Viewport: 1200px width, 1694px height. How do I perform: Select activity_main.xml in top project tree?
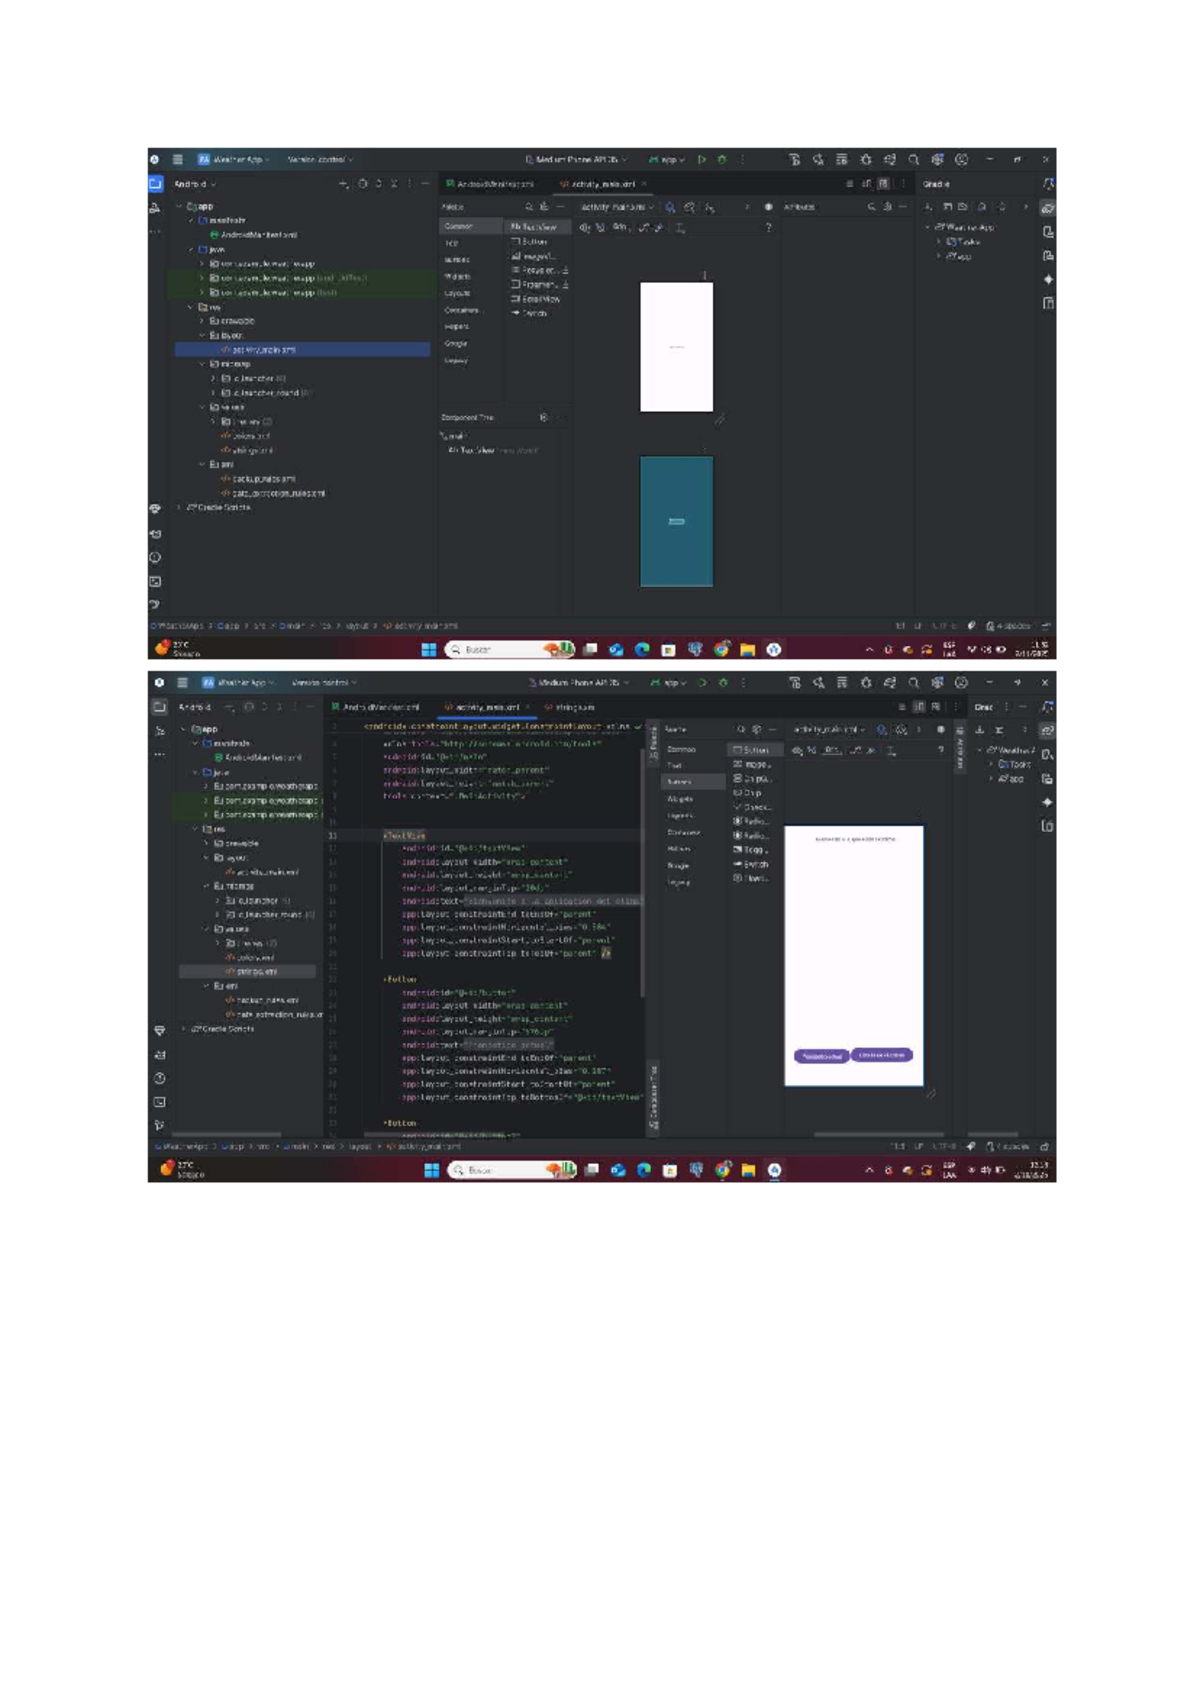(x=302, y=350)
